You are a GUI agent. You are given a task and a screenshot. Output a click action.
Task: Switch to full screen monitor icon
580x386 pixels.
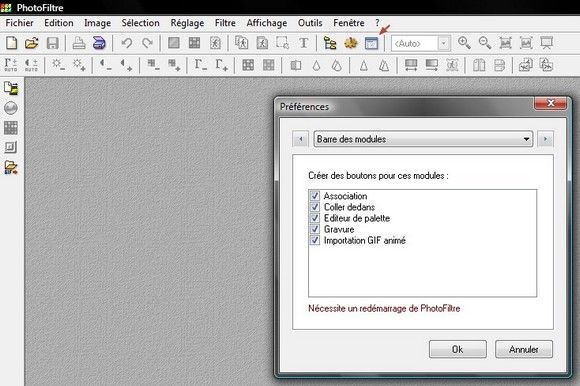pyautogui.click(x=546, y=43)
